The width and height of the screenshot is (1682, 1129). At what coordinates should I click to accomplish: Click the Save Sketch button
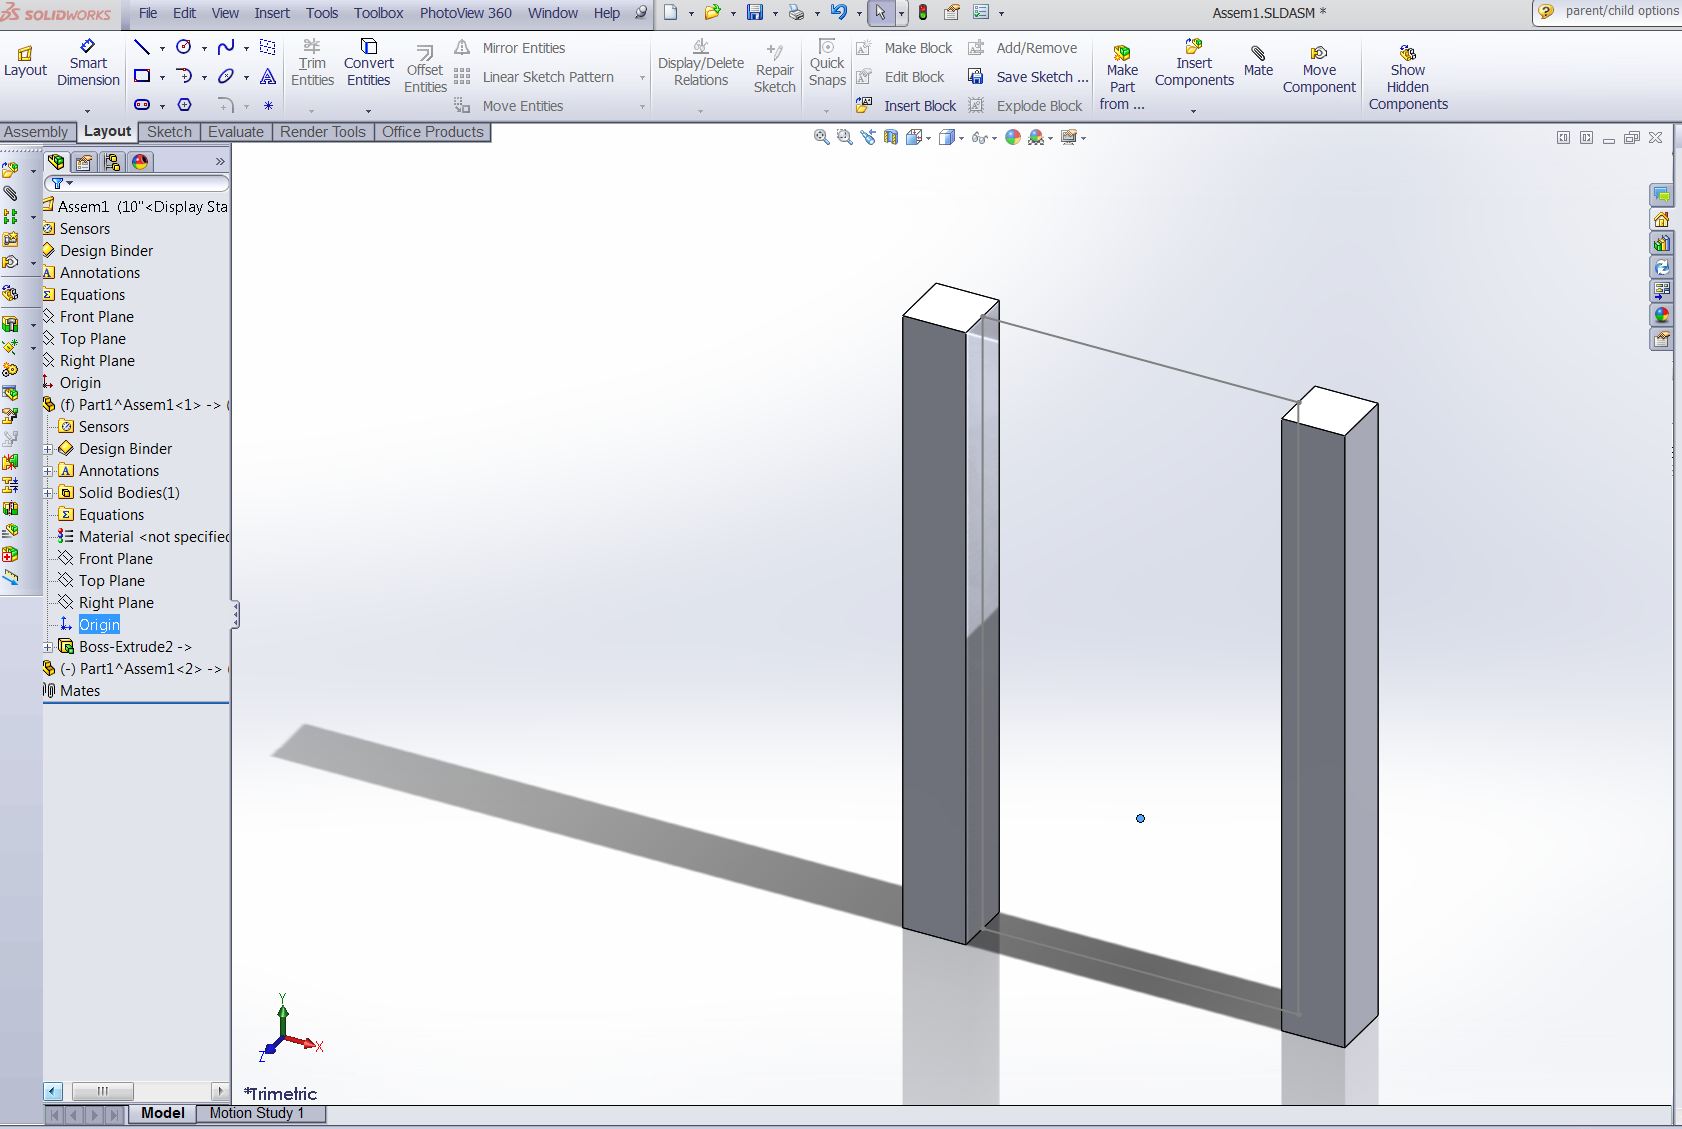[x=1029, y=76]
